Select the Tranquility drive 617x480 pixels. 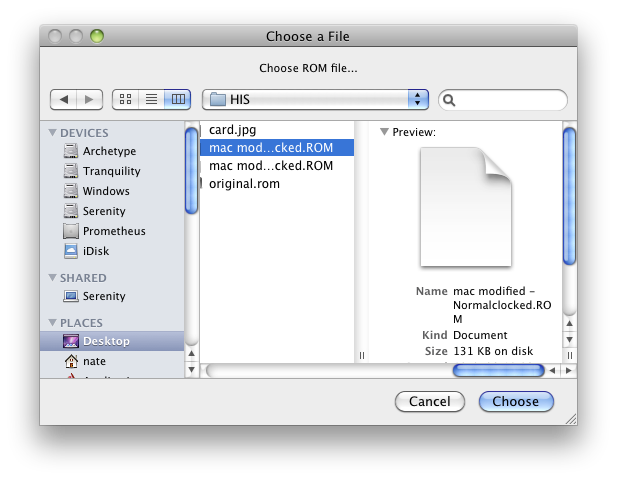click(112, 171)
